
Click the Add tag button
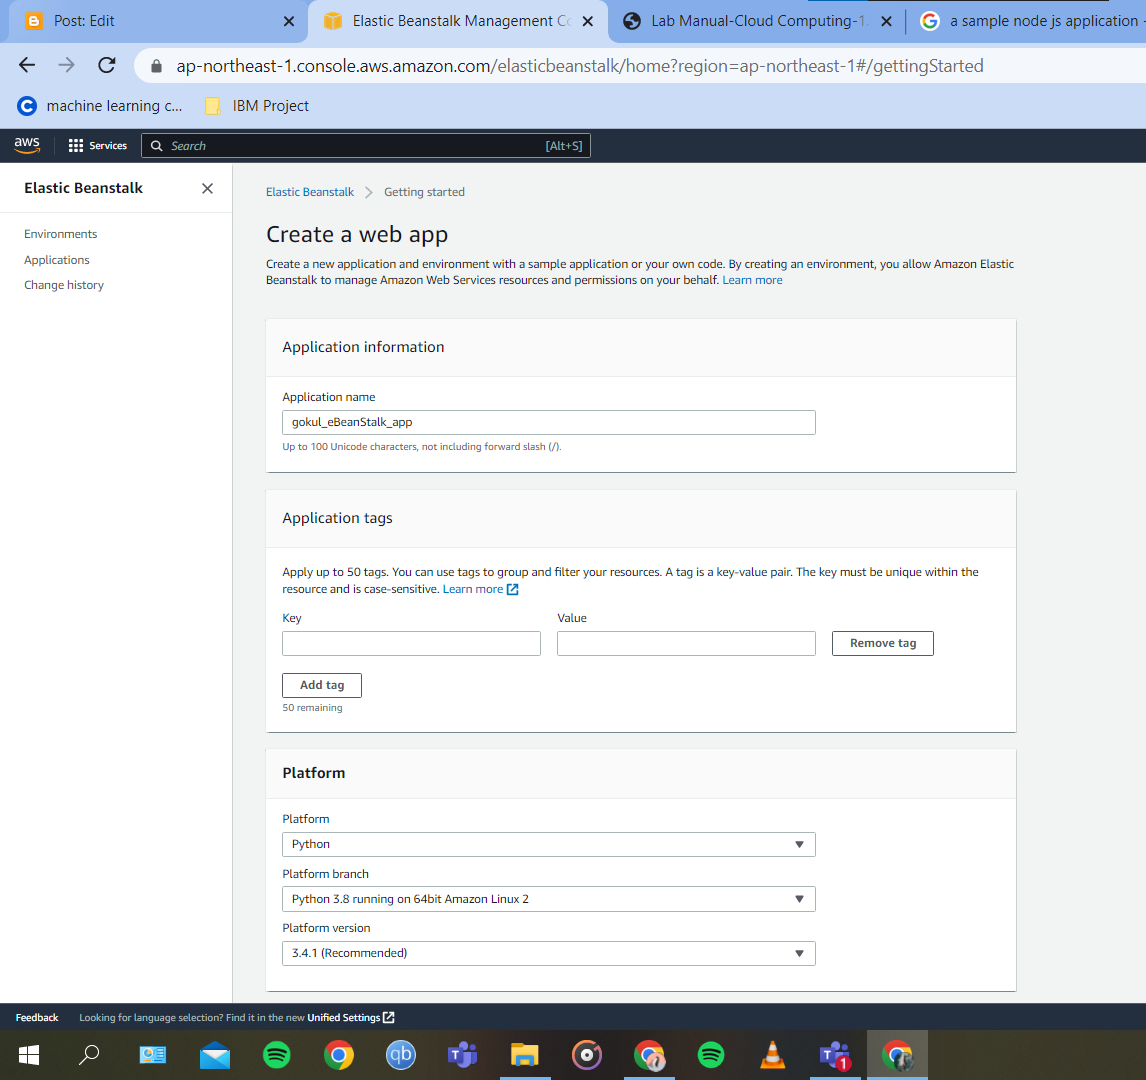pos(322,685)
